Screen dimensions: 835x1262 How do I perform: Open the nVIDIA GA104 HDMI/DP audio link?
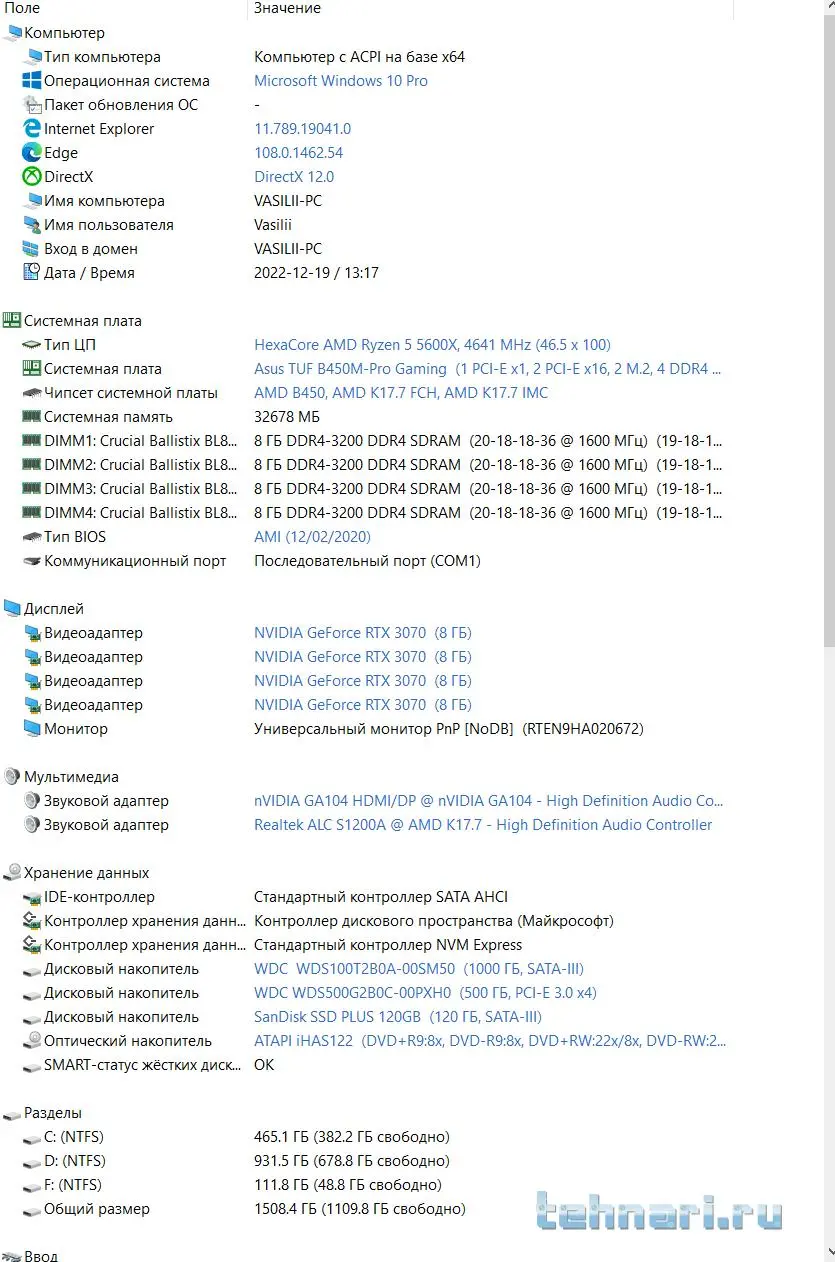(488, 801)
